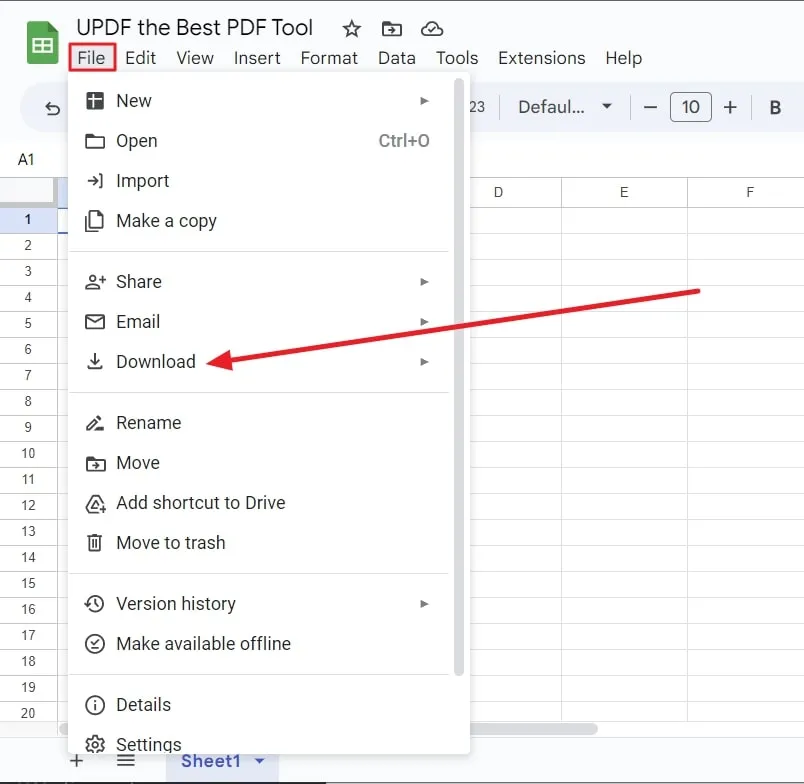804x784 pixels.
Task: Expand the Email submenu arrow
Action: (424, 322)
